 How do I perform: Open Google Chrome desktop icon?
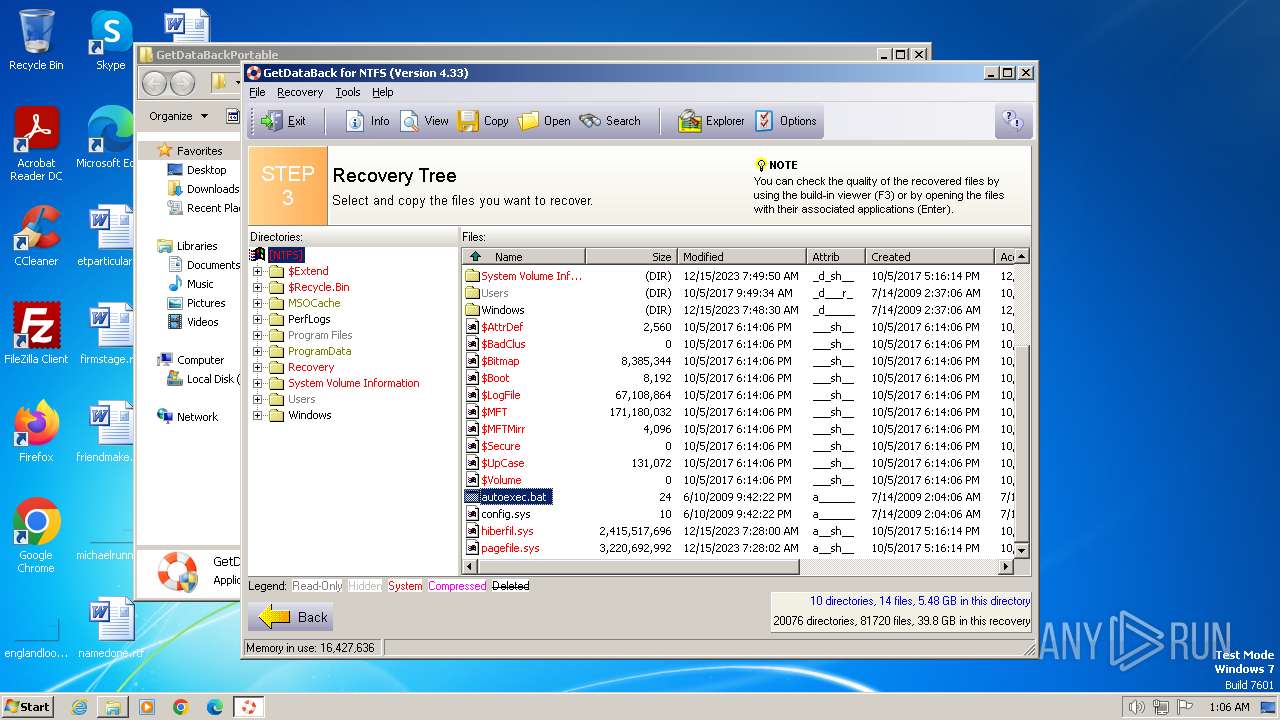36,535
